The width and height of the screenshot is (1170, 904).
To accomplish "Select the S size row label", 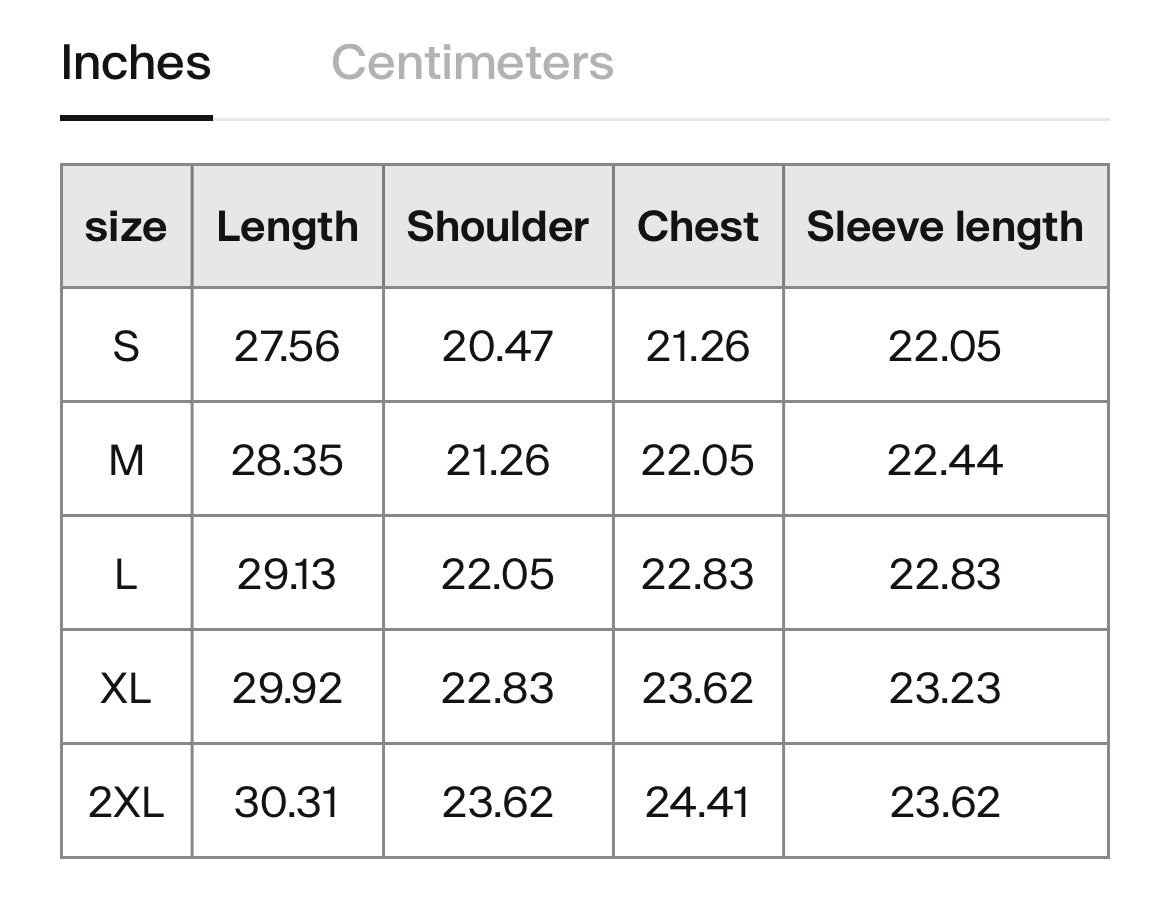I will (126, 346).
